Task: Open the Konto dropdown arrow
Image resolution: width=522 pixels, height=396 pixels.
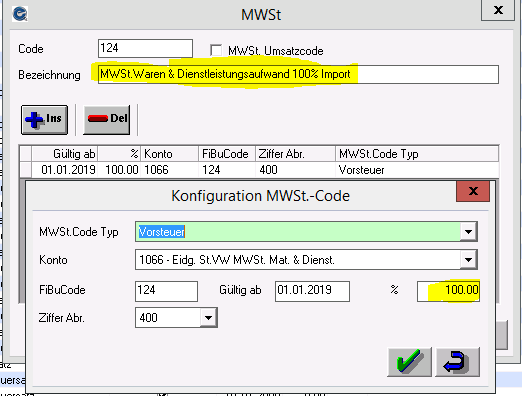Action: (469, 260)
